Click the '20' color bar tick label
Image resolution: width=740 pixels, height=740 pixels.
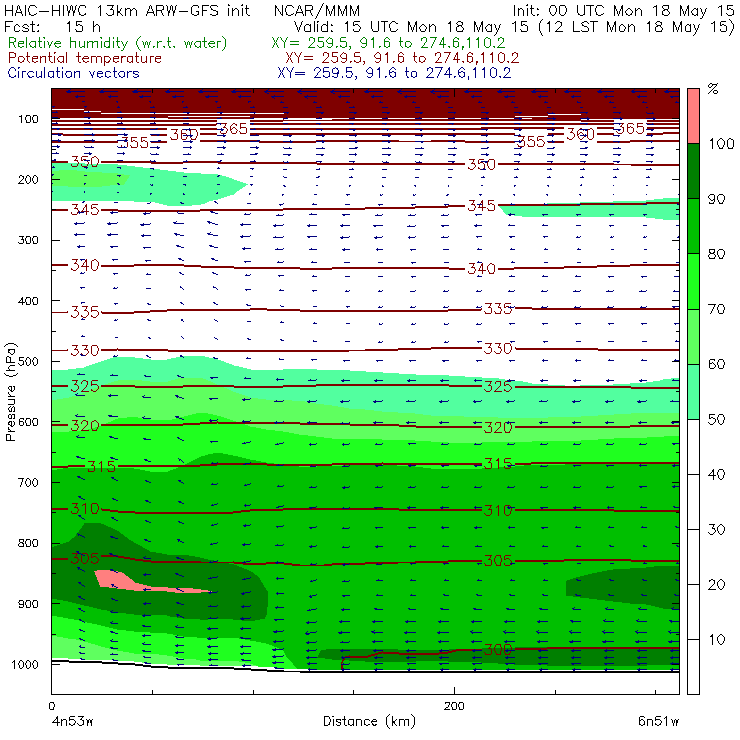[x=716, y=585]
